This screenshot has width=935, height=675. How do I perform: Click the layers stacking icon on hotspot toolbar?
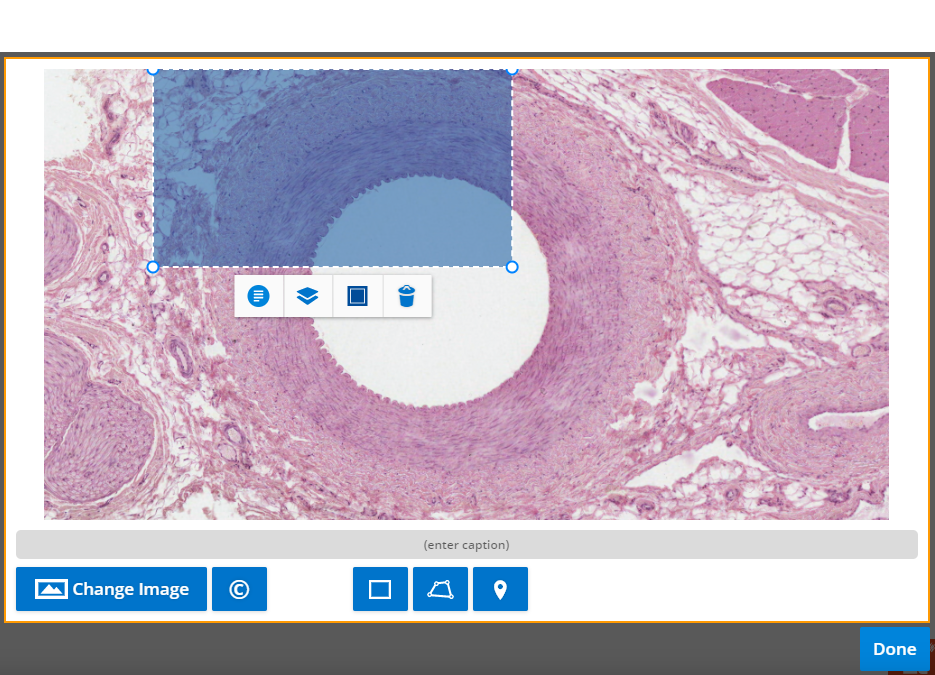(x=308, y=296)
